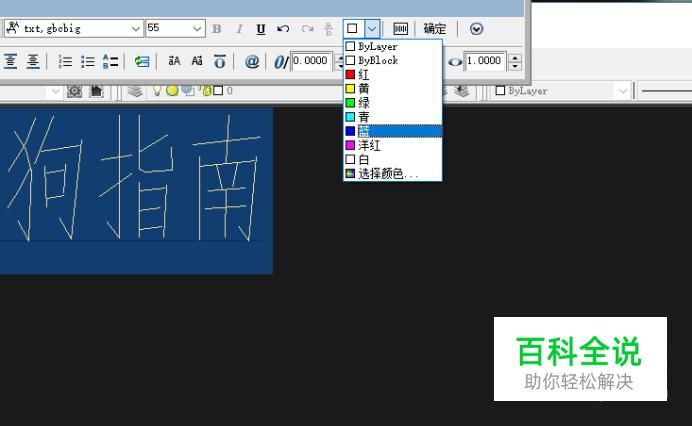The height and width of the screenshot is (426, 692).
Task: Click the current text color swatch box
Action: [x=352, y=29]
